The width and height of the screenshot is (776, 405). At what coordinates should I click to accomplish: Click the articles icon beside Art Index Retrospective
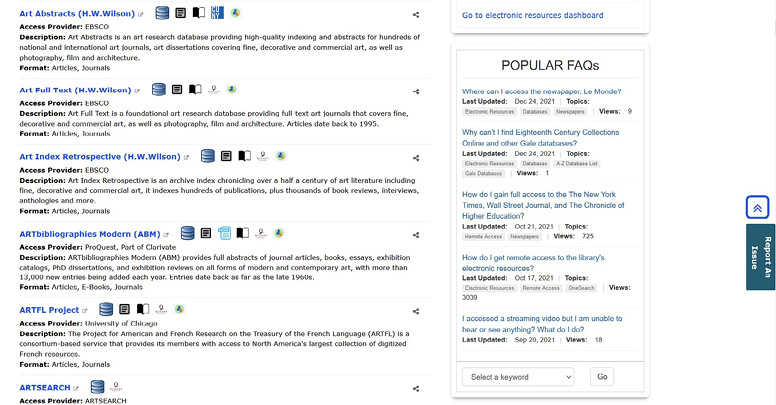click(226, 156)
